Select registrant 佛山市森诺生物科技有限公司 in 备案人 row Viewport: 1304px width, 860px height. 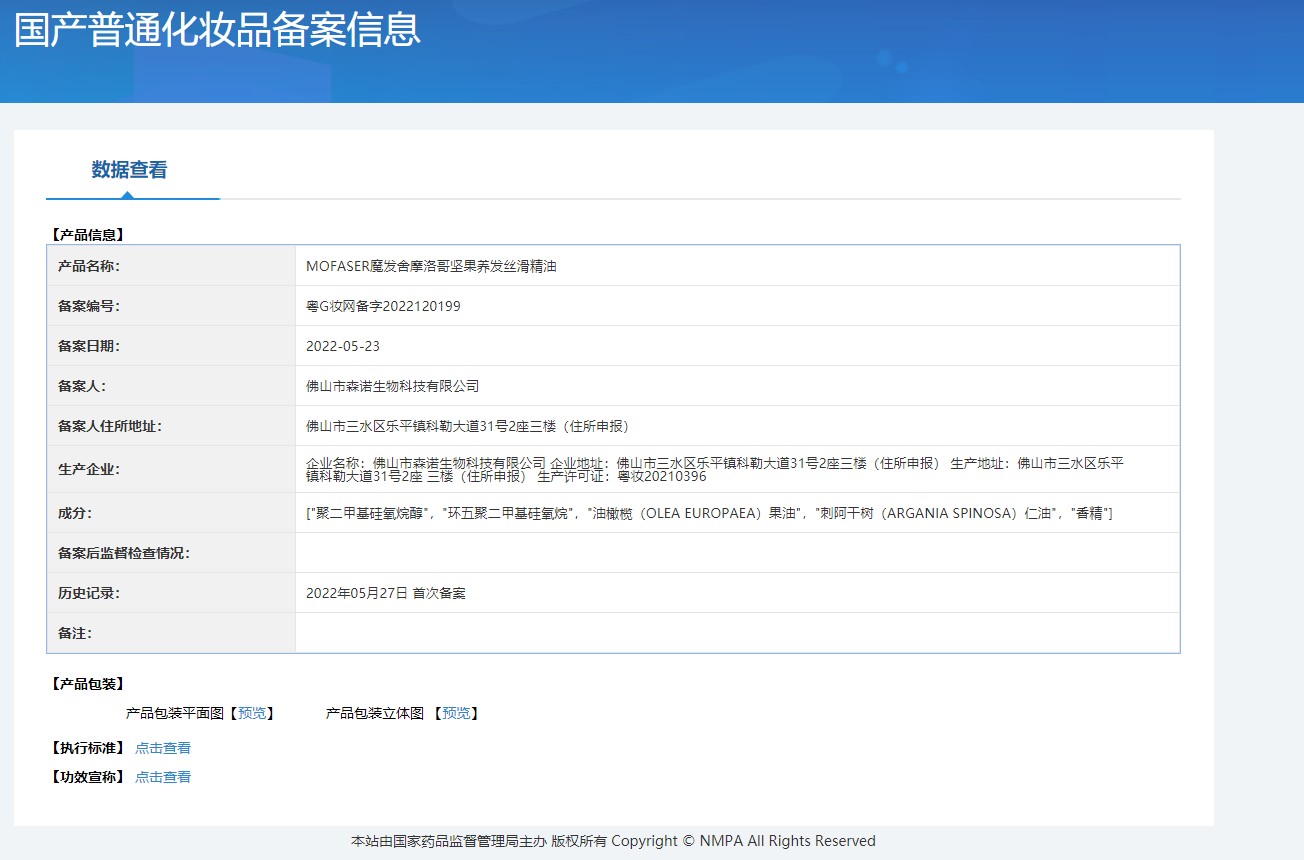393,386
